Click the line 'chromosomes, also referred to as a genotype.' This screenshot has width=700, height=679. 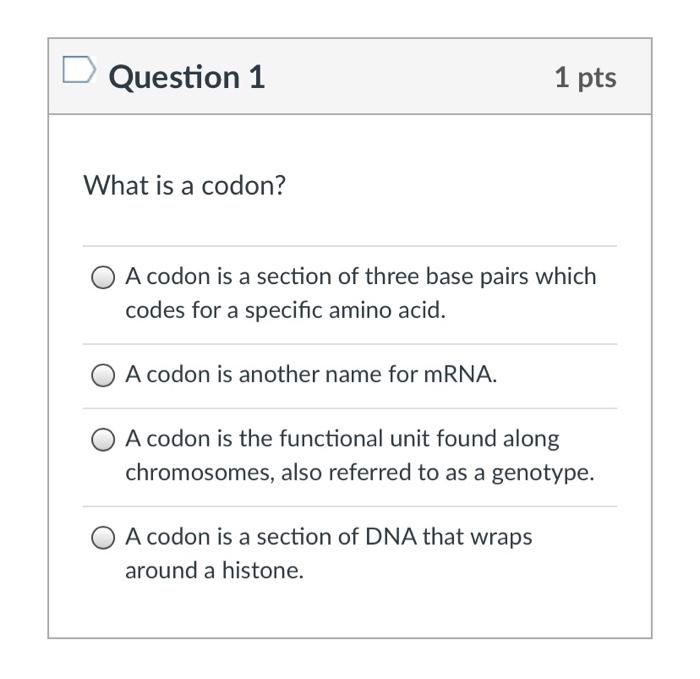(x=360, y=472)
